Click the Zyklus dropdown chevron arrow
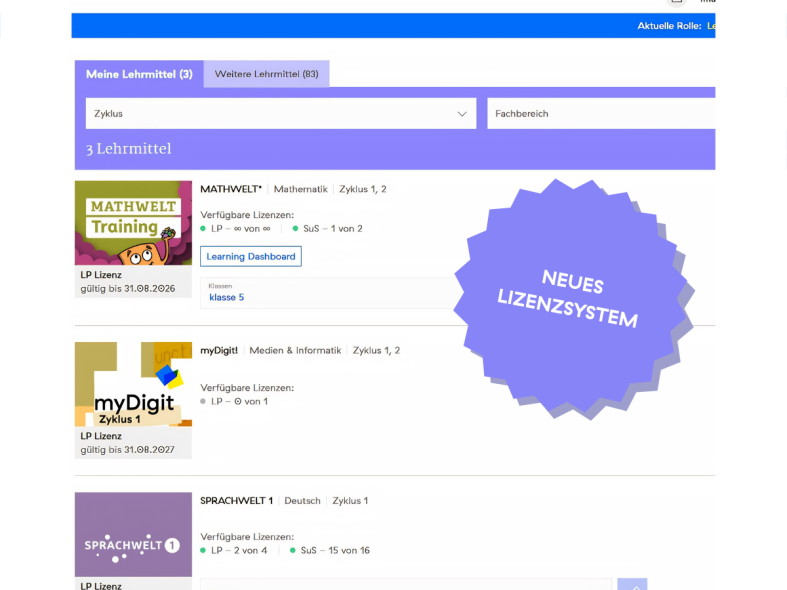The width and height of the screenshot is (787, 590). [462, 114]
